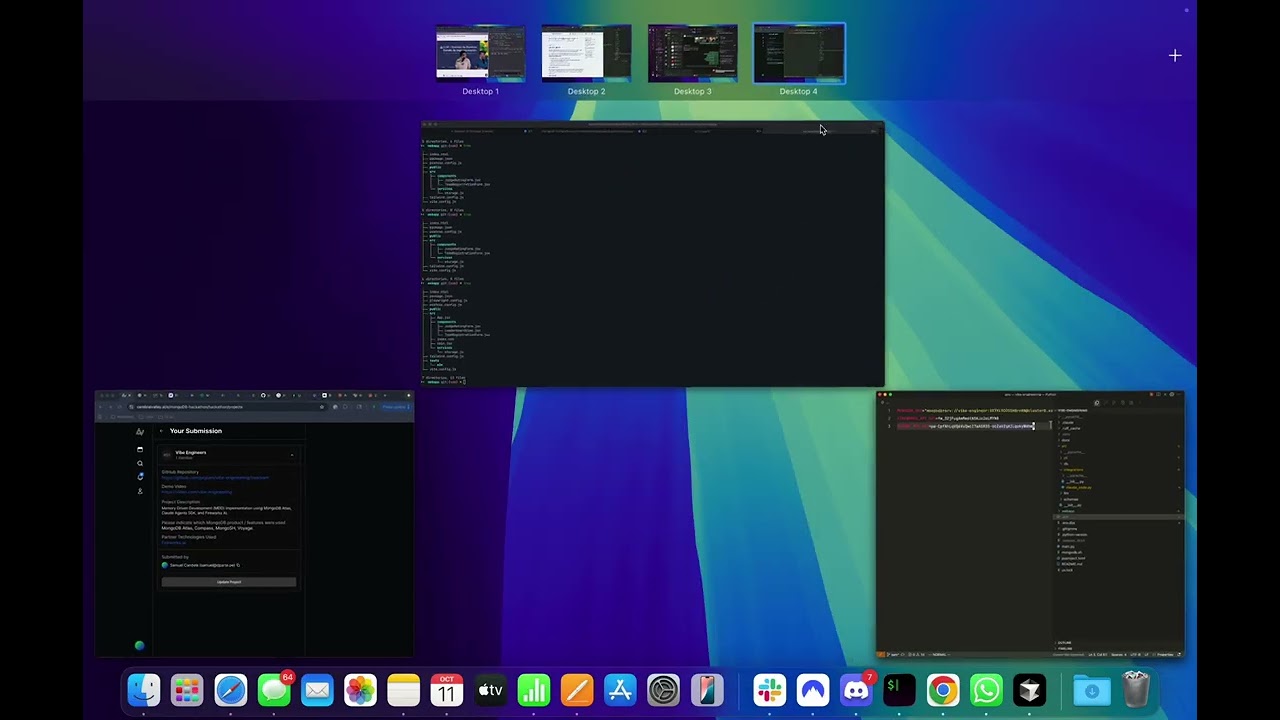Viewport: 1280px width, 720px height.
Task: Open the Downloads folder in dock
Action: point(1092,690)
